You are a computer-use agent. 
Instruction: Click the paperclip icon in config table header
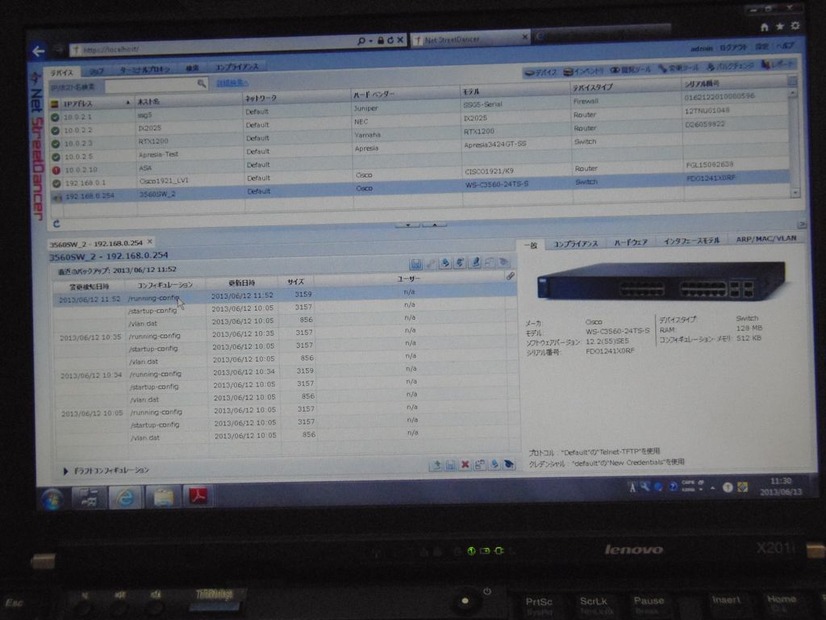pyautogui.click(x=509, y=276)
